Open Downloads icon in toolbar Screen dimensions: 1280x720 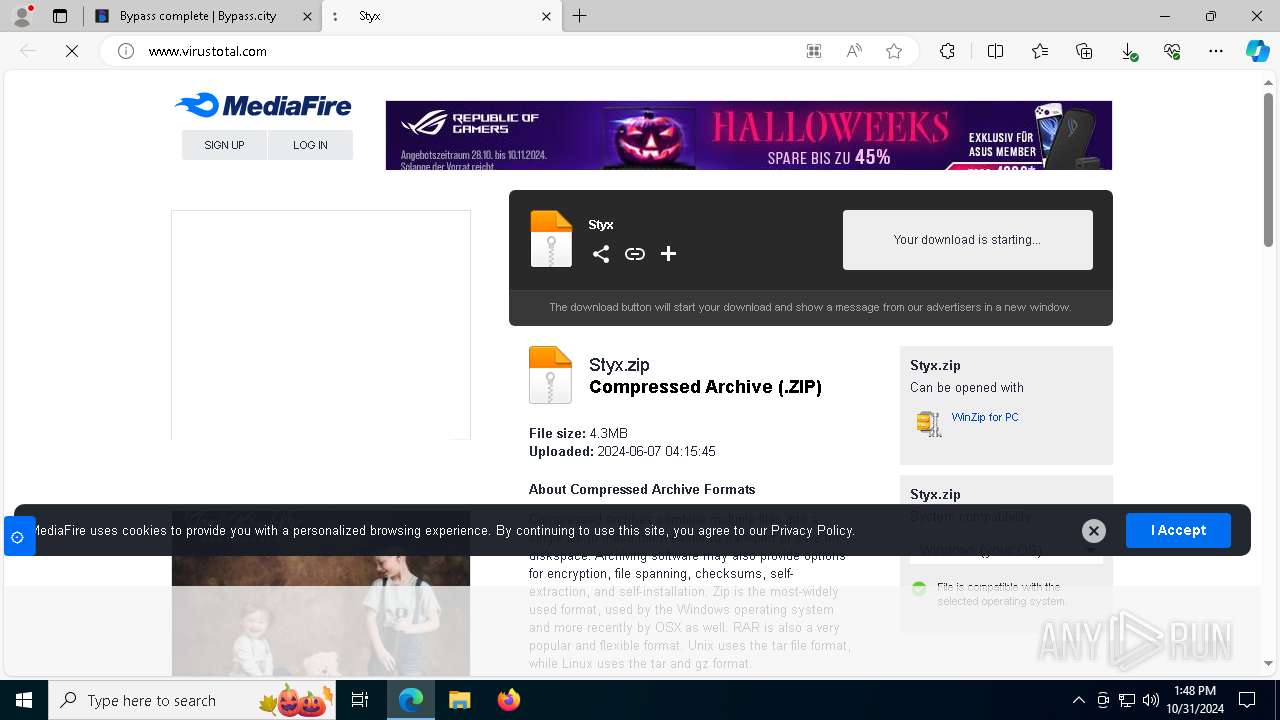click(x=1128, y=51)
